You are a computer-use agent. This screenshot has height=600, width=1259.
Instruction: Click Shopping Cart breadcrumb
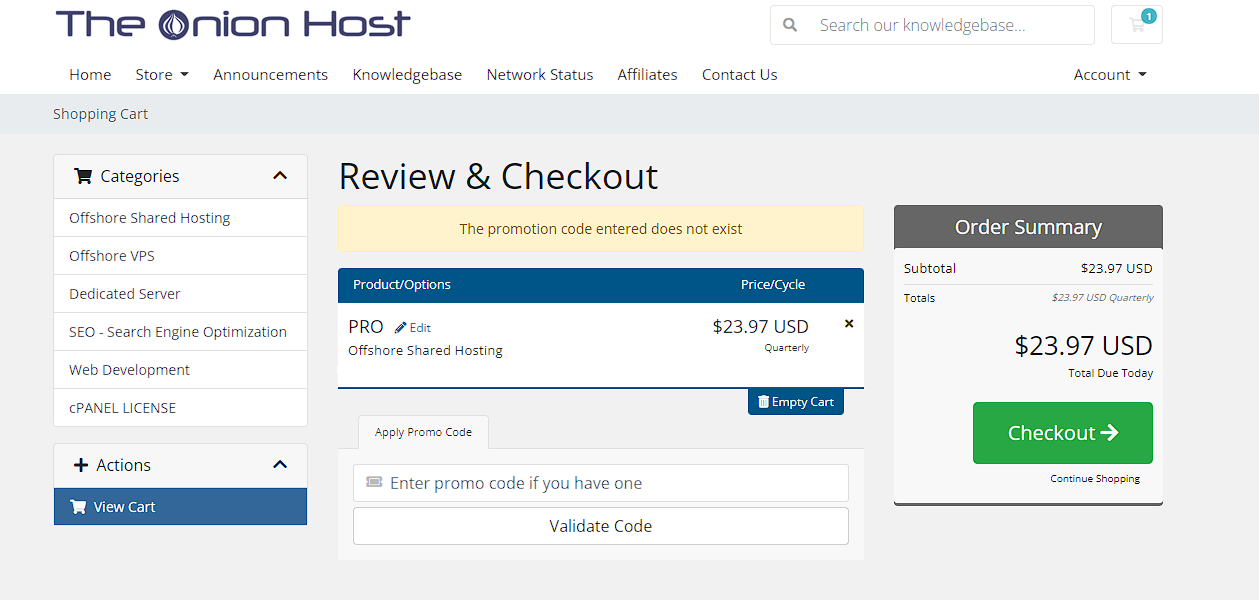100,114
